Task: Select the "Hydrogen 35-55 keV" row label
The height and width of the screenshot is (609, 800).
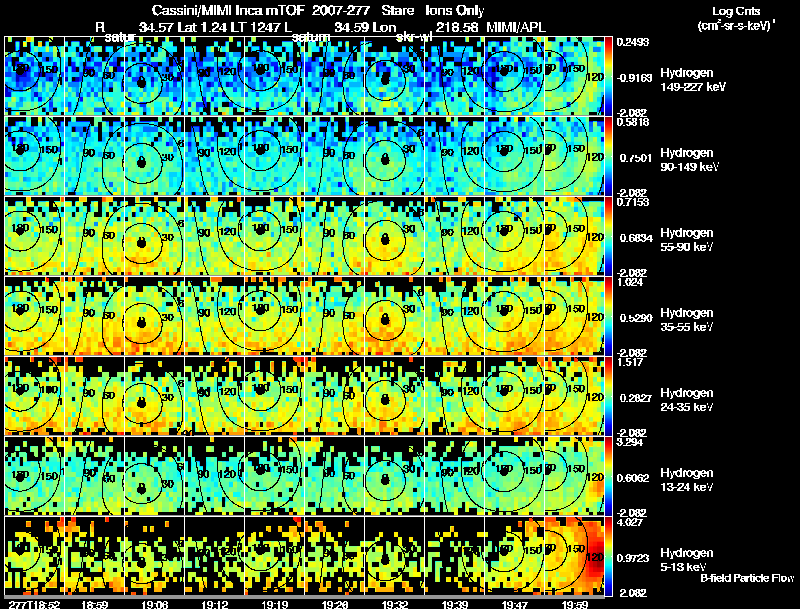Action: pyautogui.click(x=686, y=320)
